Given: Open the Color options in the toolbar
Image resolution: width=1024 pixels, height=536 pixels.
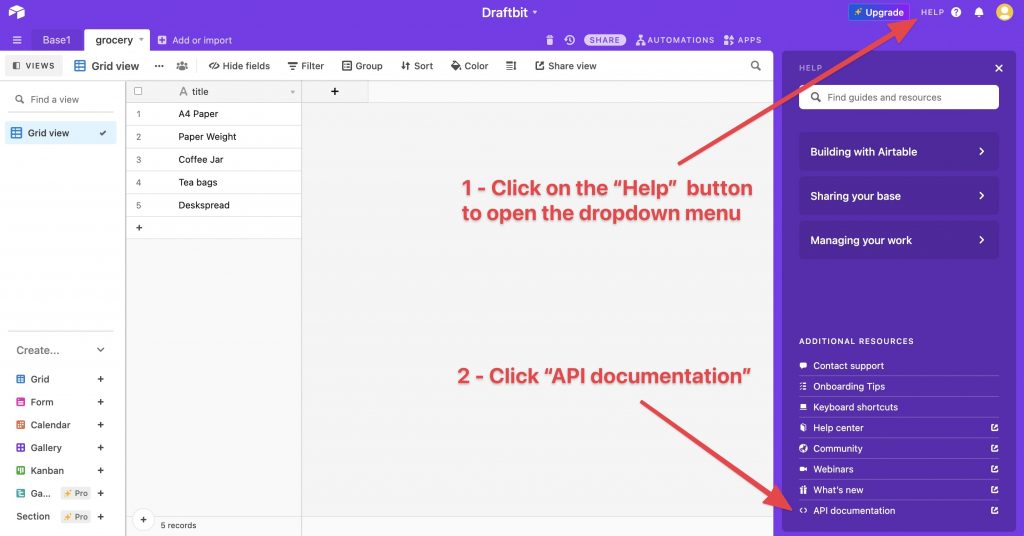Looking at the screenshot, I should pos(469,66).
